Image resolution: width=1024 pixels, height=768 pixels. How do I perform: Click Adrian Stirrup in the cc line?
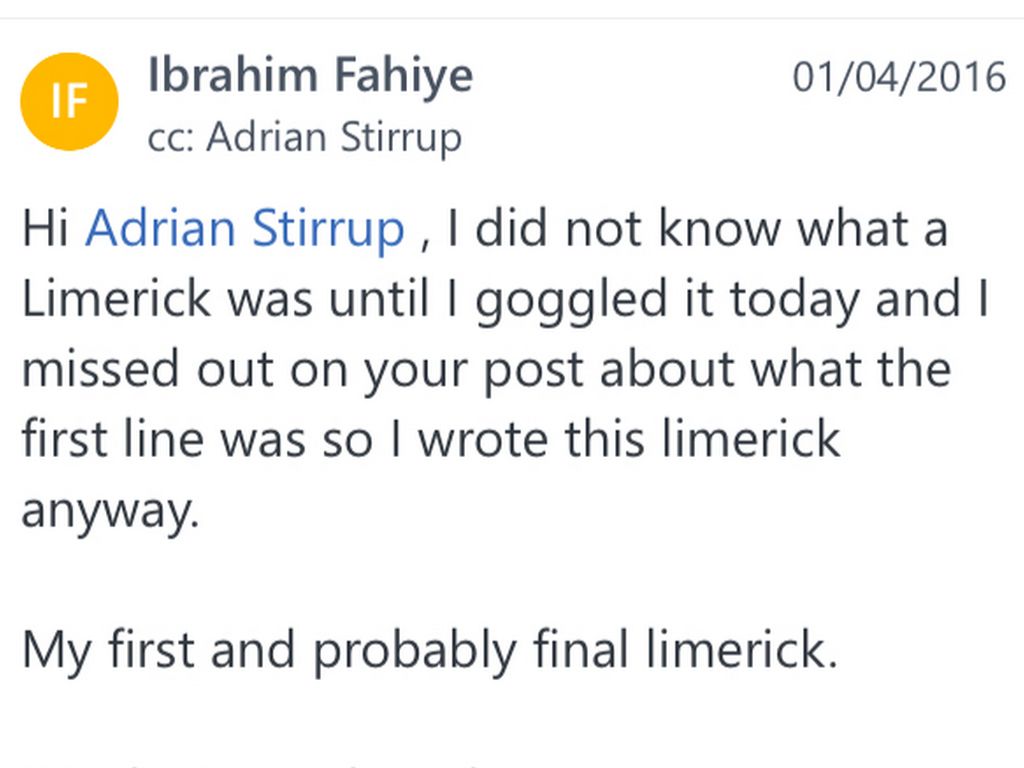pos(334,137)
